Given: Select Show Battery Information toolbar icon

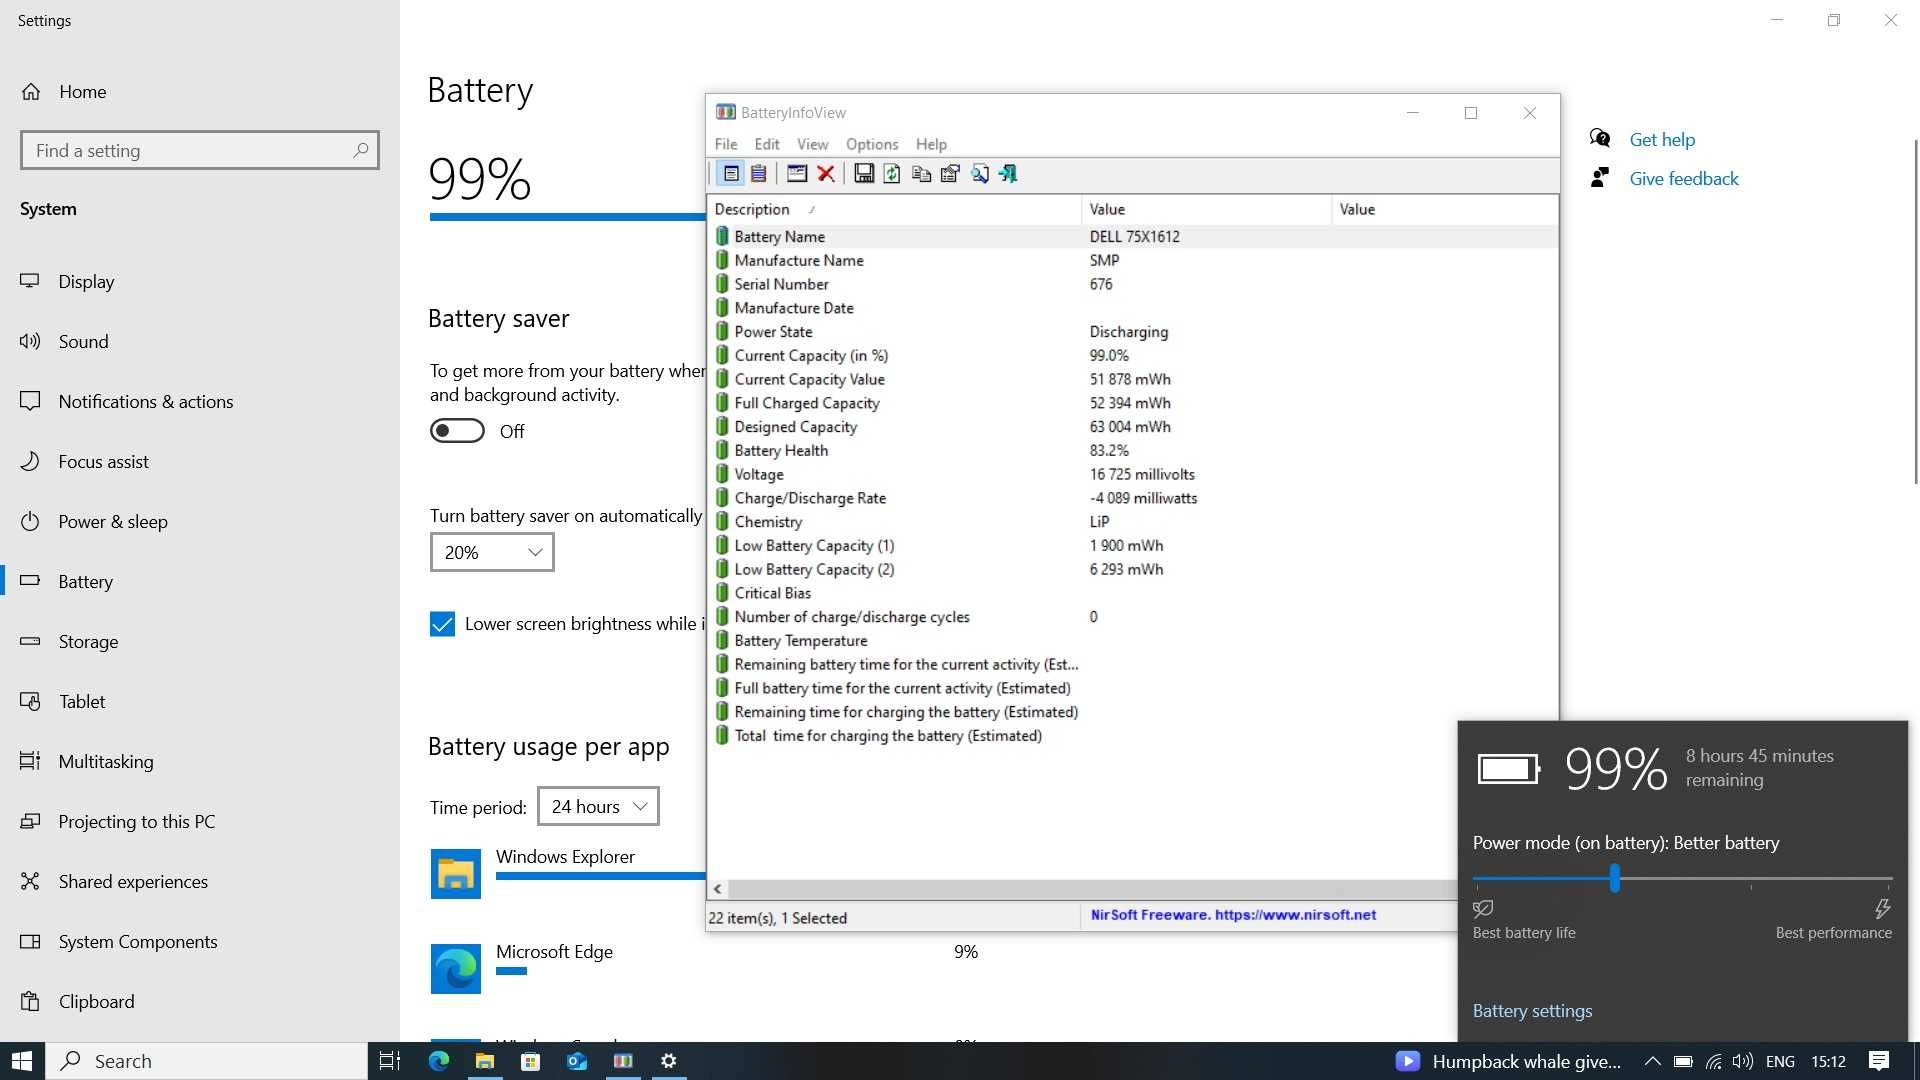Looking at the screenshot, I should pos(731,174).
